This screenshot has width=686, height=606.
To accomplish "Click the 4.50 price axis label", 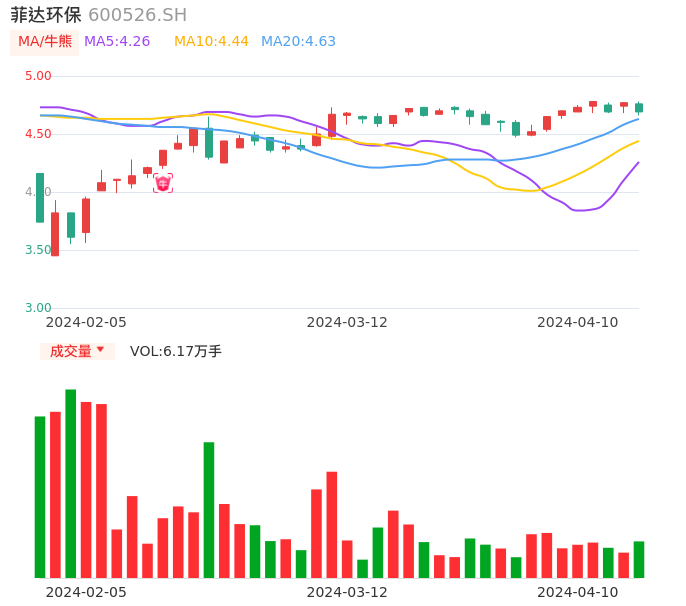I will tap(38, 134).
